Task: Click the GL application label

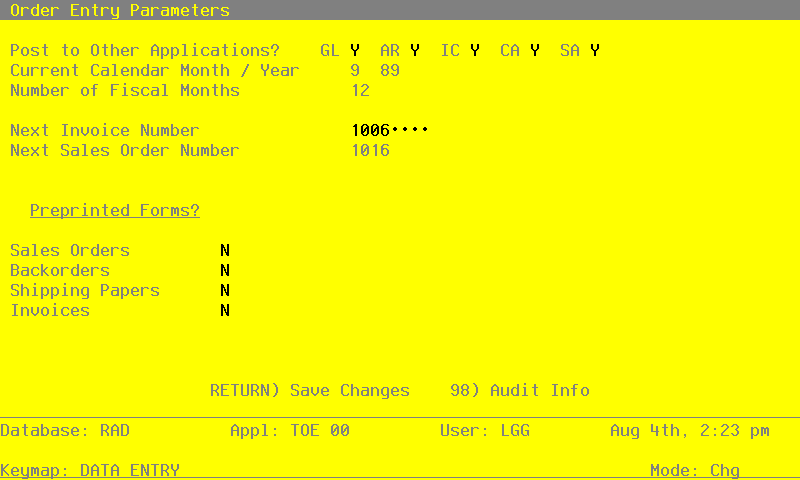Action: tap(330, 50)
